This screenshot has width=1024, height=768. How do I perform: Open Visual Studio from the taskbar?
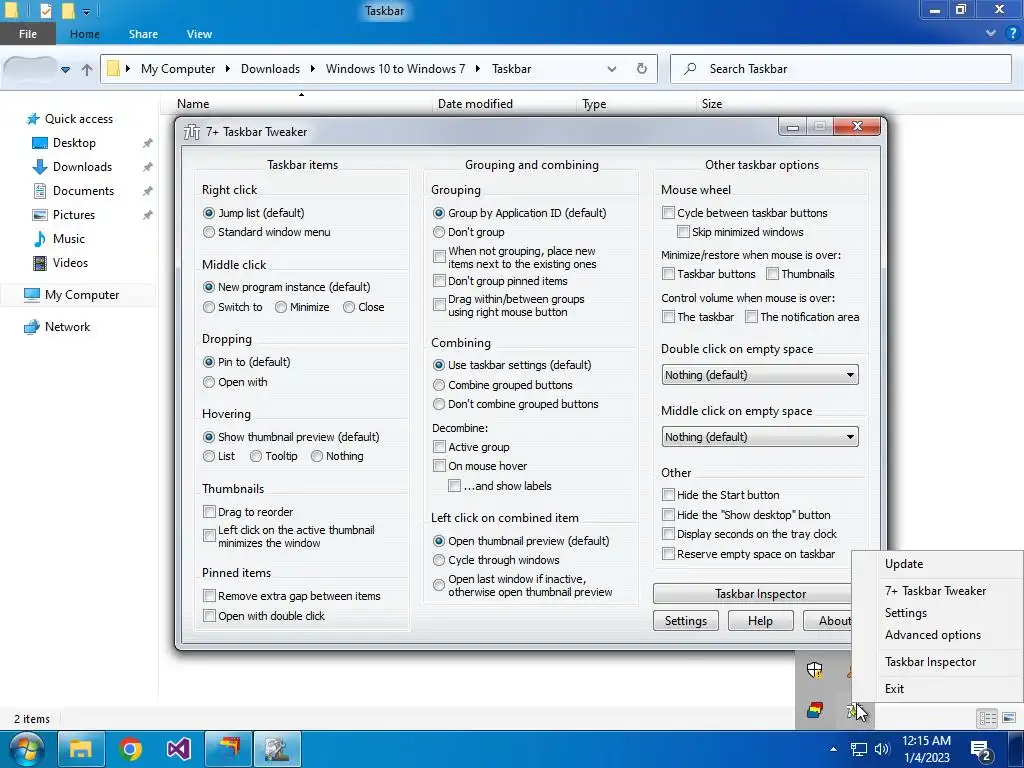point(178,749)
